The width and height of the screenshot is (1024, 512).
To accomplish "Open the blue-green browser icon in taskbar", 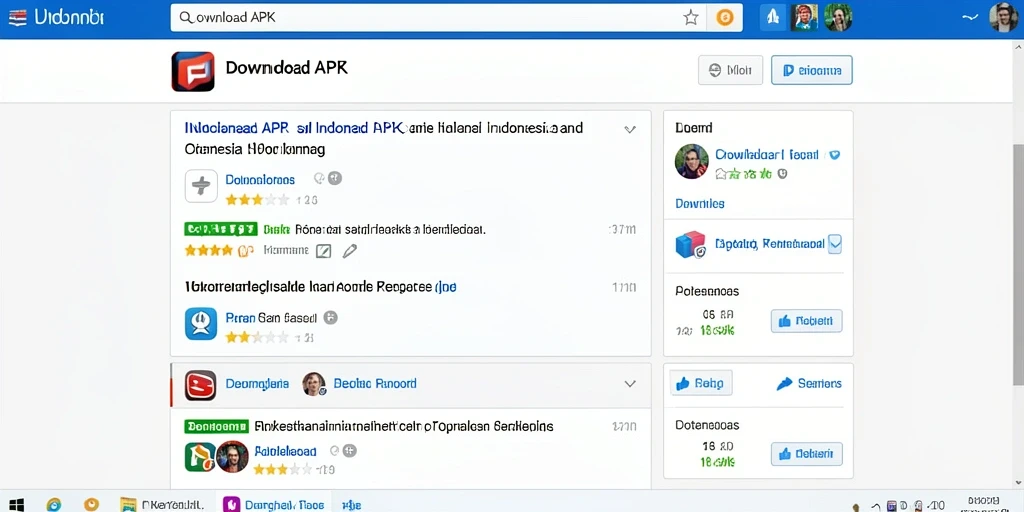I will pos(54,504).
